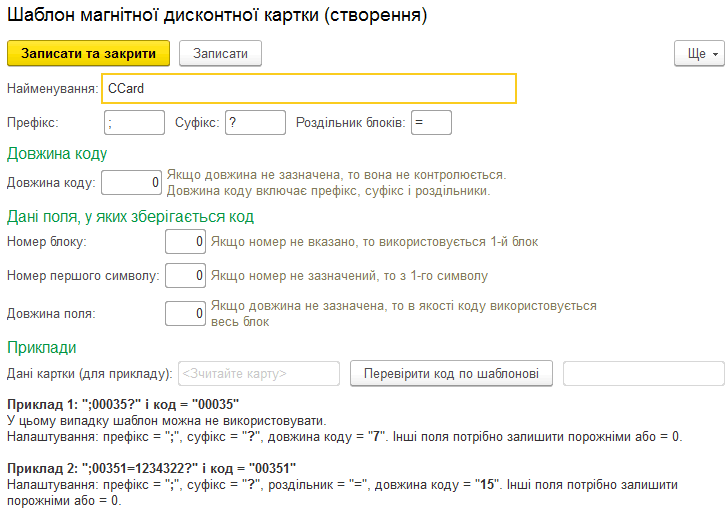
Task: Click the 'Приклад 2' bold example line
Action: [152, 468]
